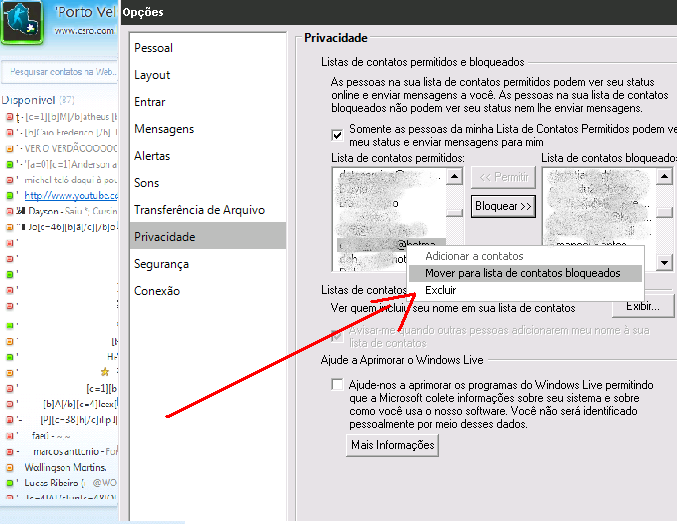
Task: Click status icon next to Dayson contact
Action: point(8,211)
